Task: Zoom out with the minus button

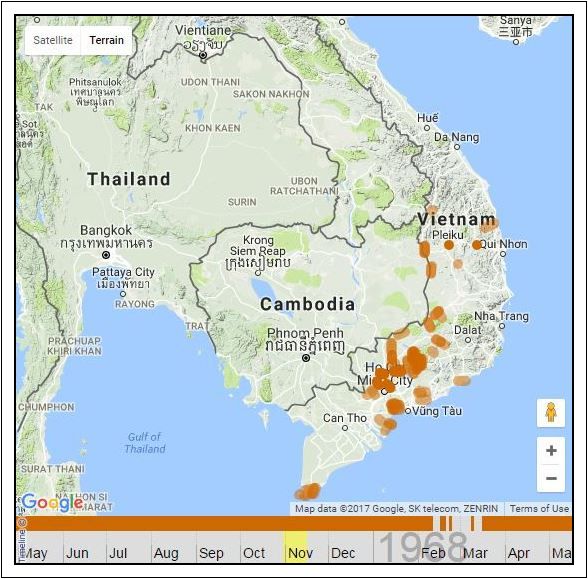Action: (x=551, y=478)
